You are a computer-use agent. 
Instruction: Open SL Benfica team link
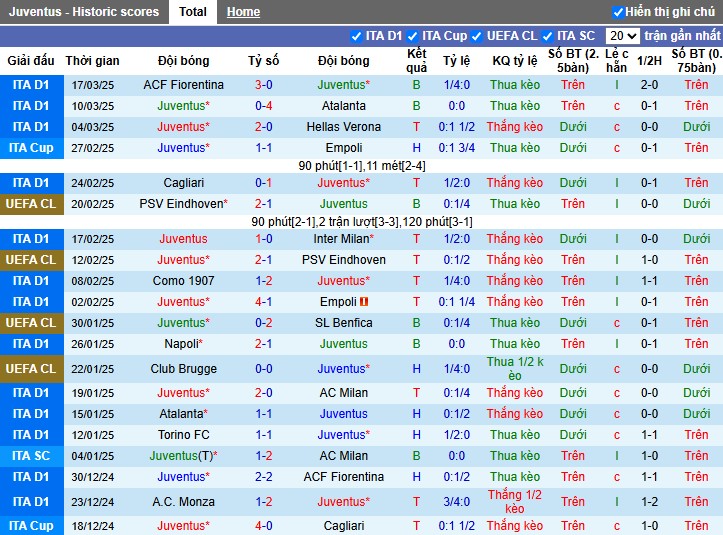pos(344,323)
